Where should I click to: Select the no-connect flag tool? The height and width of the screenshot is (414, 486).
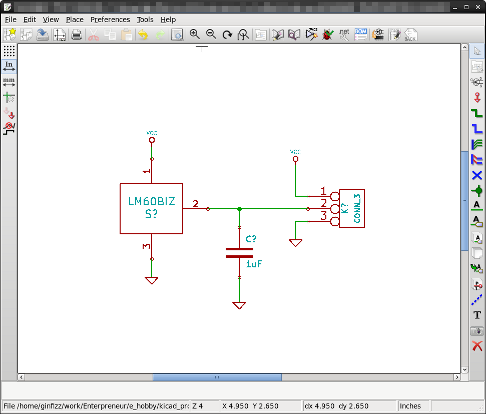coord(477,175)
